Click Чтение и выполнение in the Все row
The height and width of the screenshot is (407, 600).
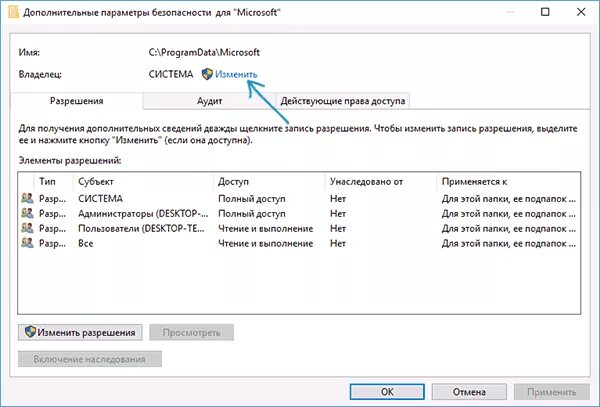pos(266,243)
